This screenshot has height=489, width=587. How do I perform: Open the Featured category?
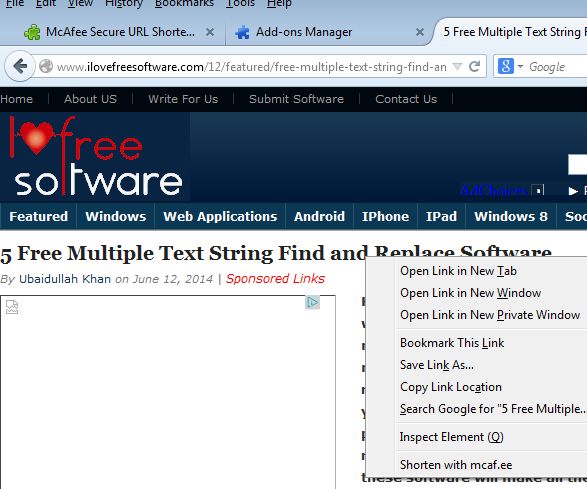[x=39, y=216]
